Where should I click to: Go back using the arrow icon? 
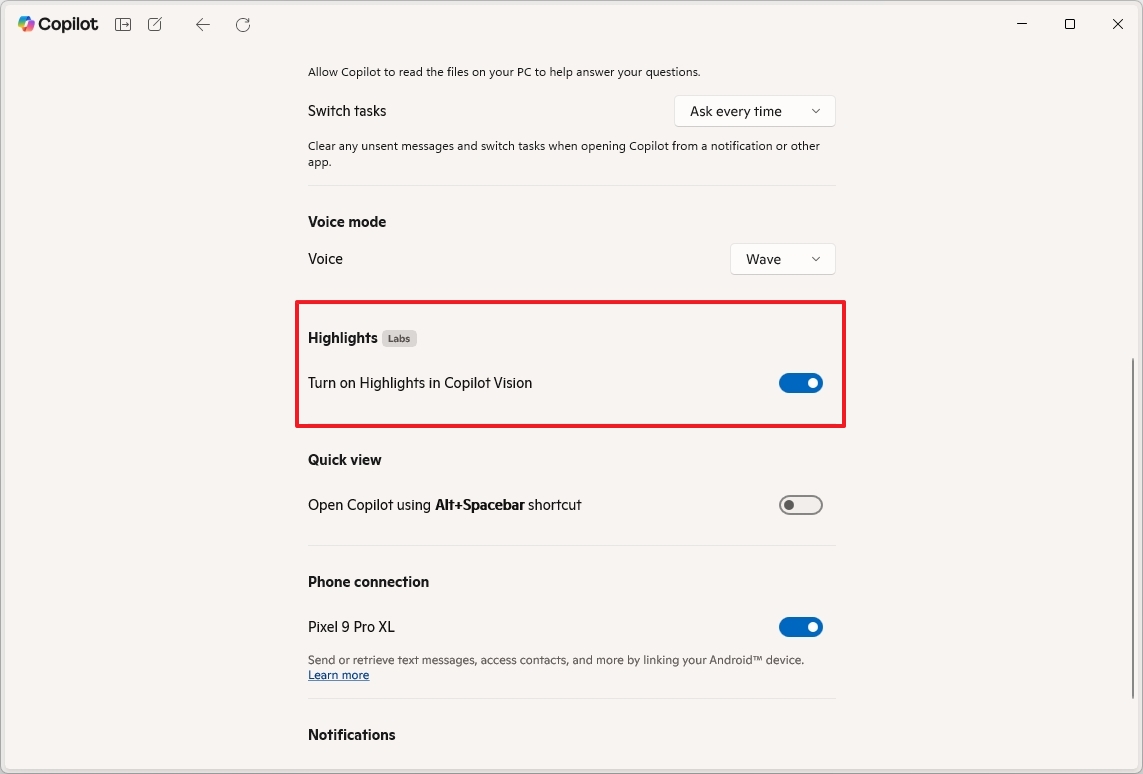[202, 25]
